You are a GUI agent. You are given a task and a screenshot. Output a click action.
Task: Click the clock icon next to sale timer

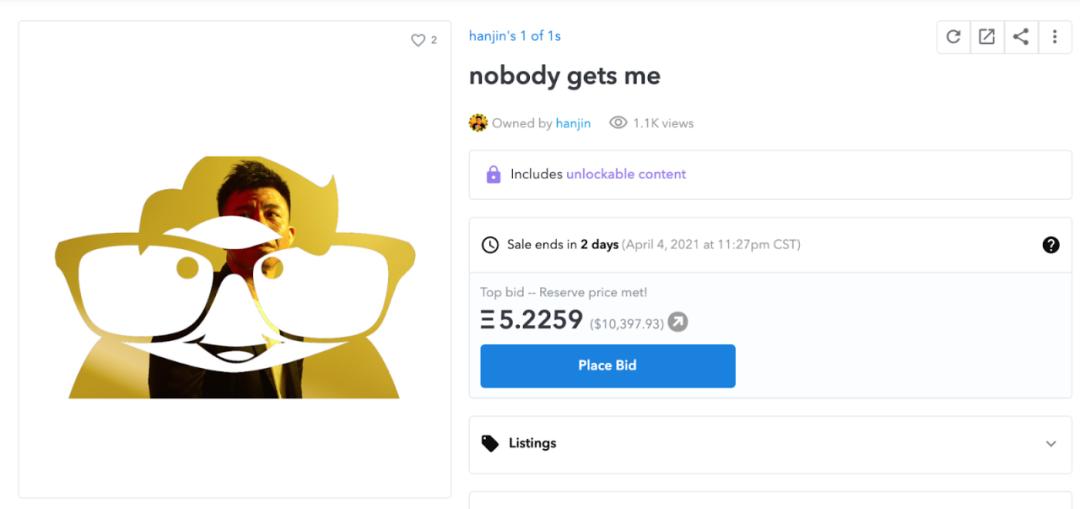pos(490,245)
